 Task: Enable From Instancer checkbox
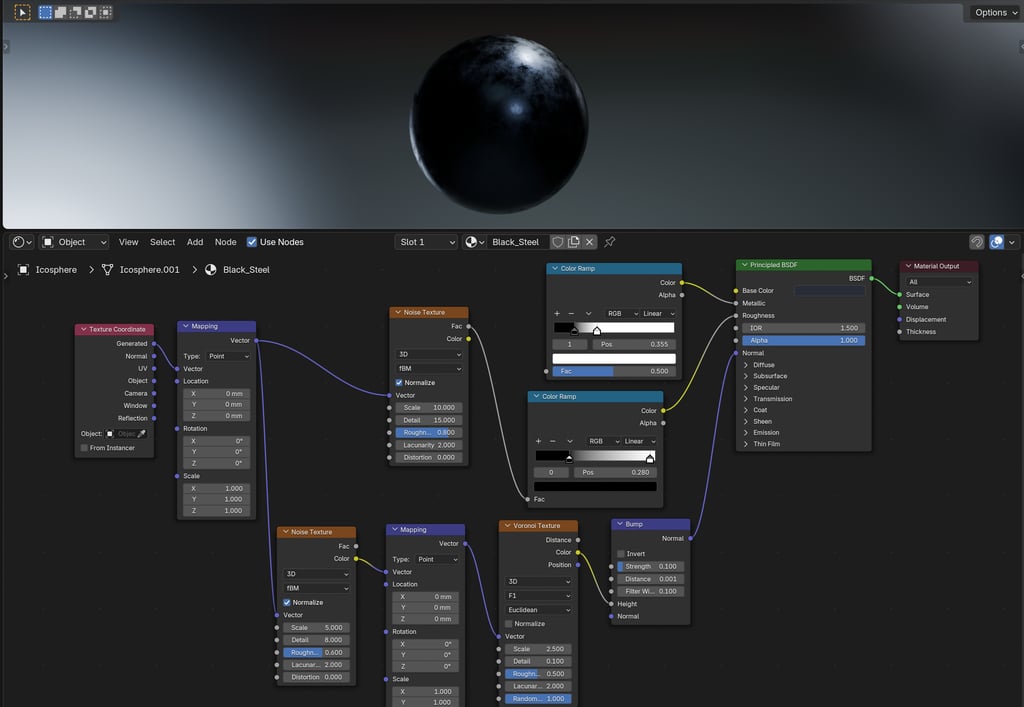pos(84,448)
